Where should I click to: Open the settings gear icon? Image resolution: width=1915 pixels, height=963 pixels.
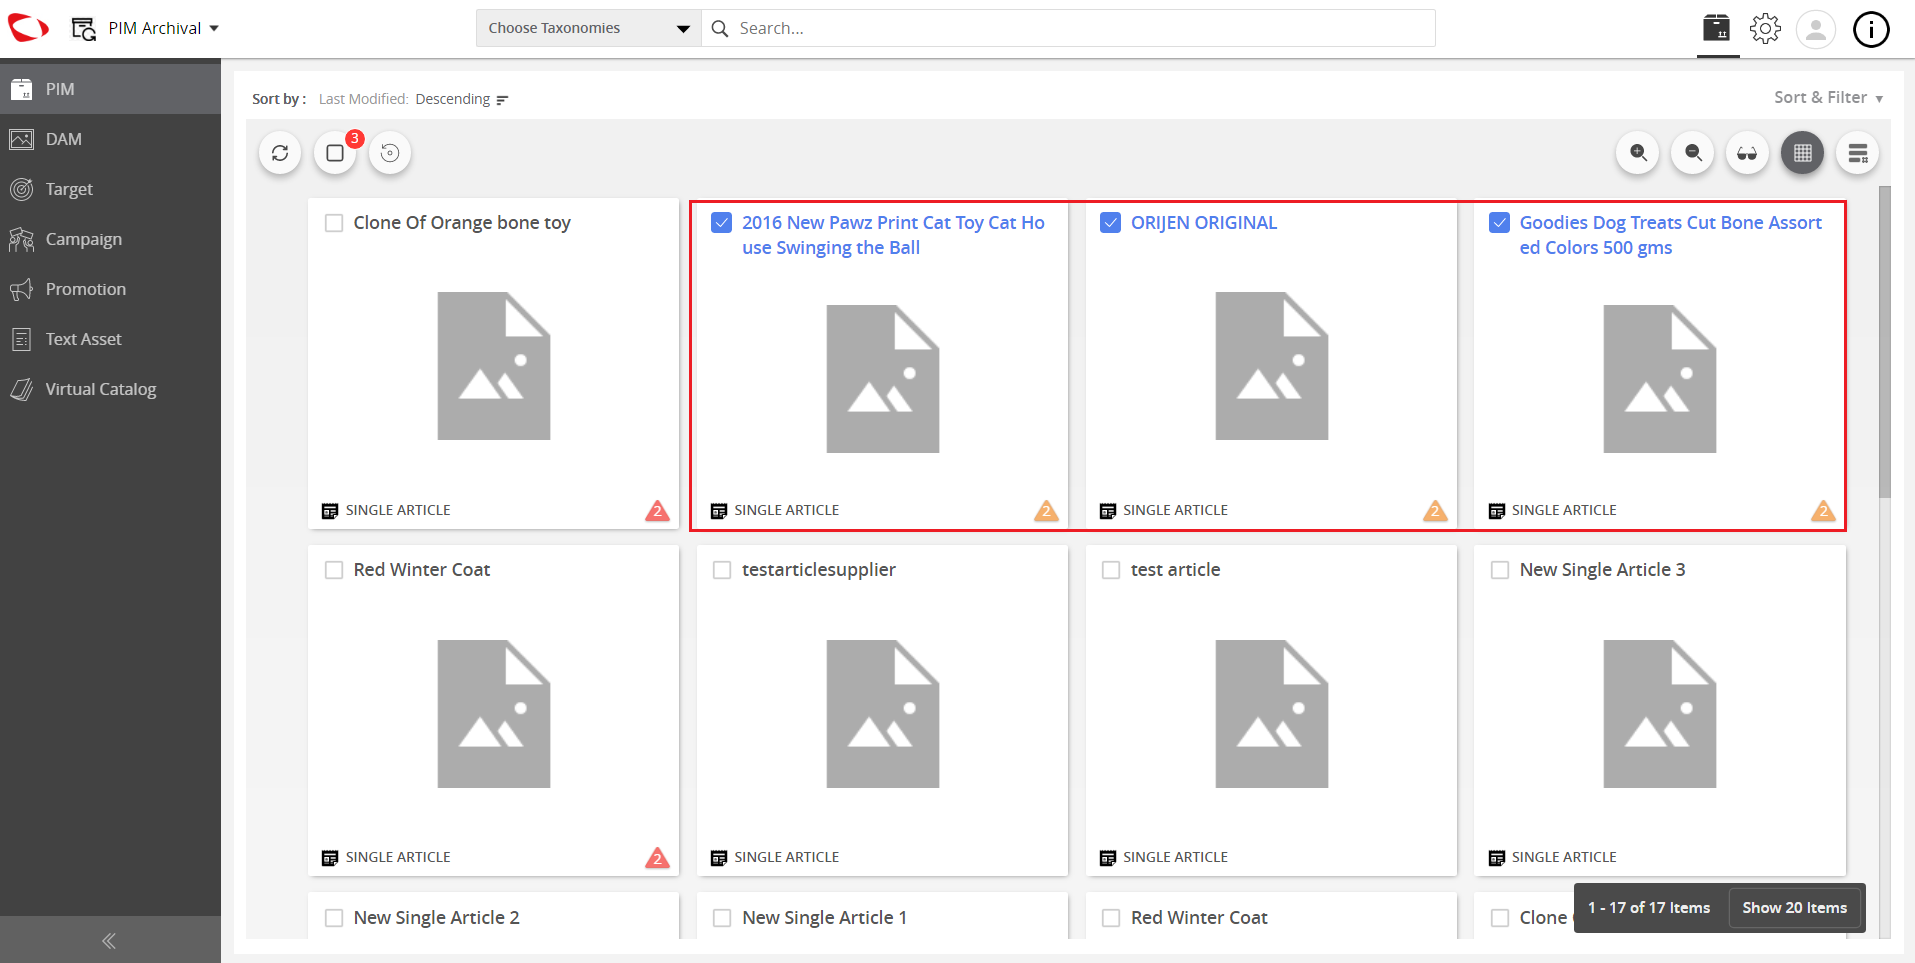1765,28
